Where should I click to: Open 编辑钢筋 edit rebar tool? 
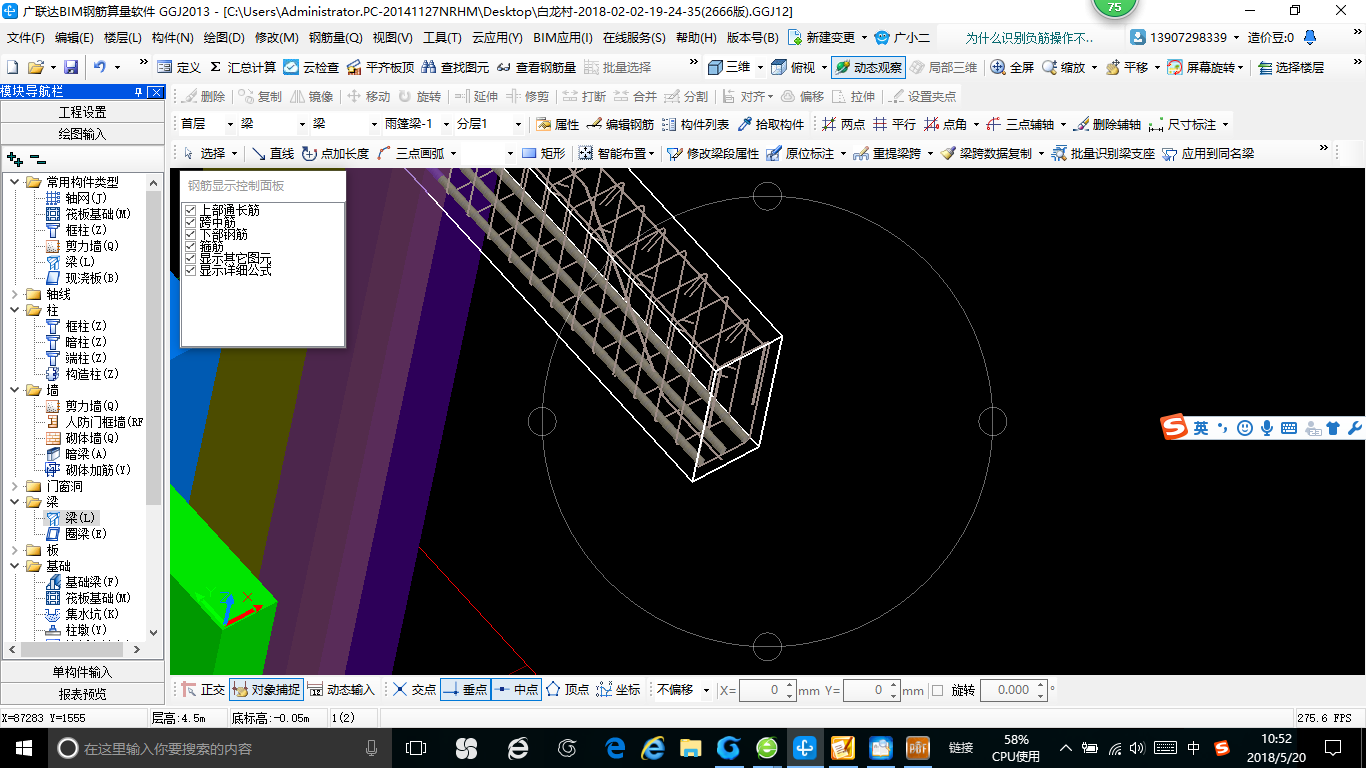point(620,124)
